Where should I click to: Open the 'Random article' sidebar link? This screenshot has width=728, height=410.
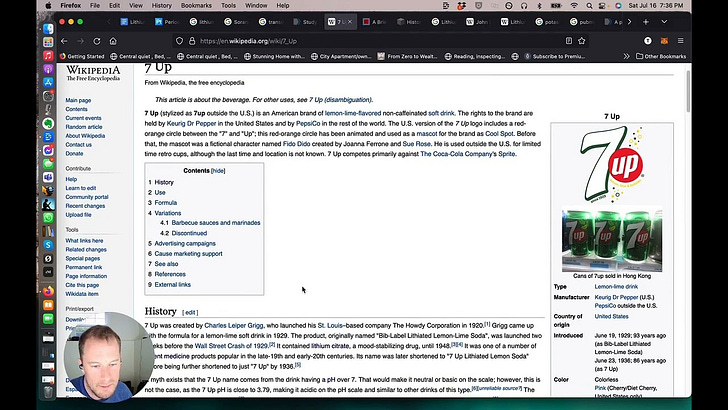pos(84,127)
